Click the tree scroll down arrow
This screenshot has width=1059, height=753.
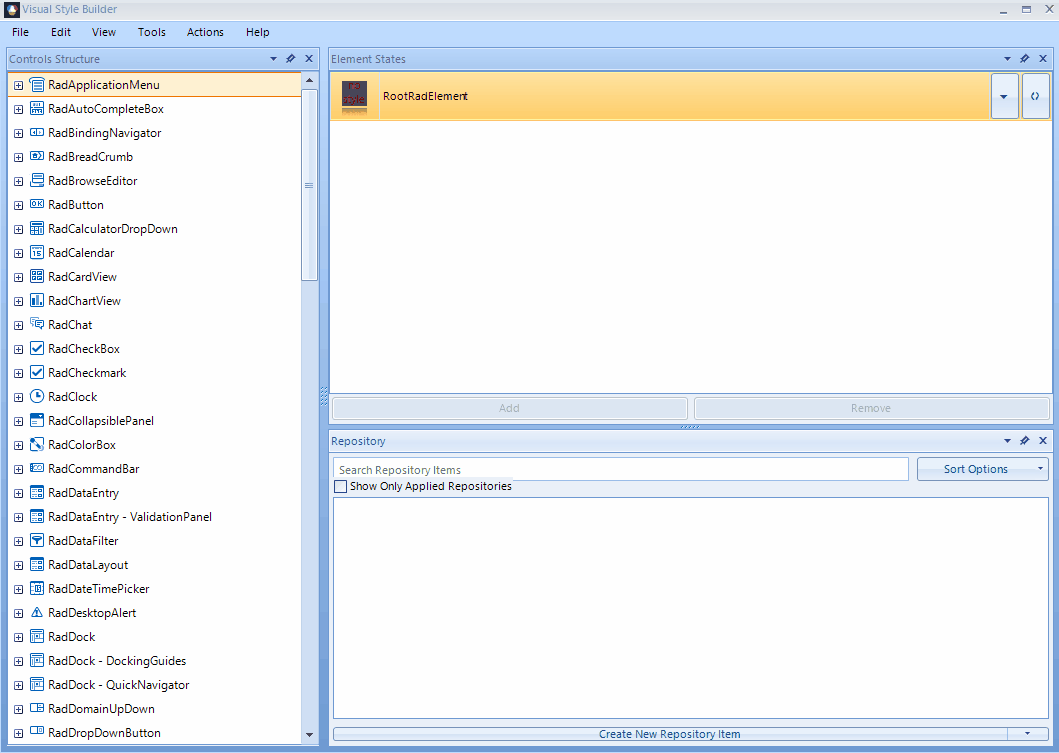(309, 735)
